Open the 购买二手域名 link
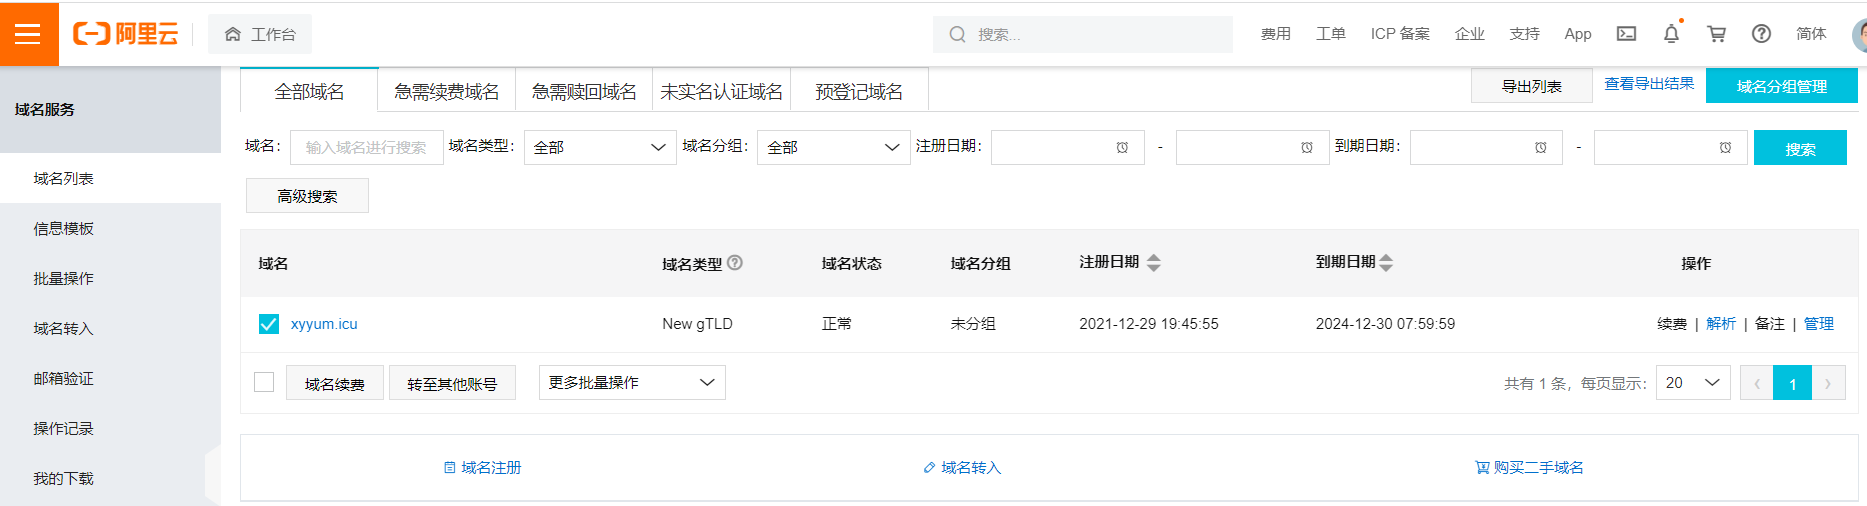Screen dimensions: 1867x506 [x=1530, y=467]
